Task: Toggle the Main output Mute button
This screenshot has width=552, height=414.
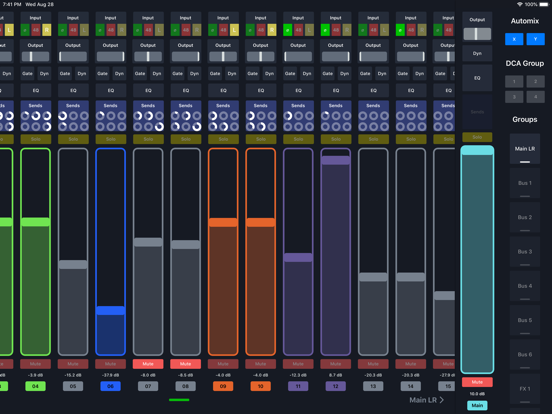Action: [x=477, y=382]
